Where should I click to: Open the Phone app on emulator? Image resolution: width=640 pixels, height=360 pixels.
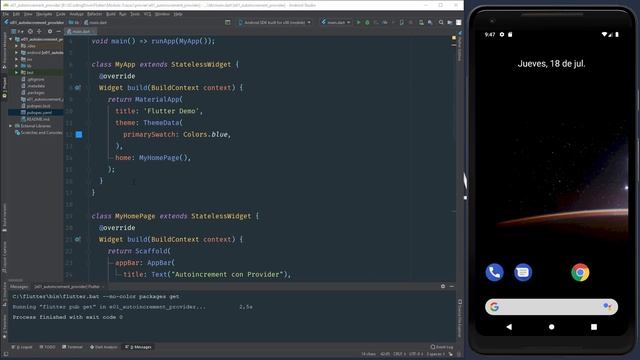(x=494, y=272)
